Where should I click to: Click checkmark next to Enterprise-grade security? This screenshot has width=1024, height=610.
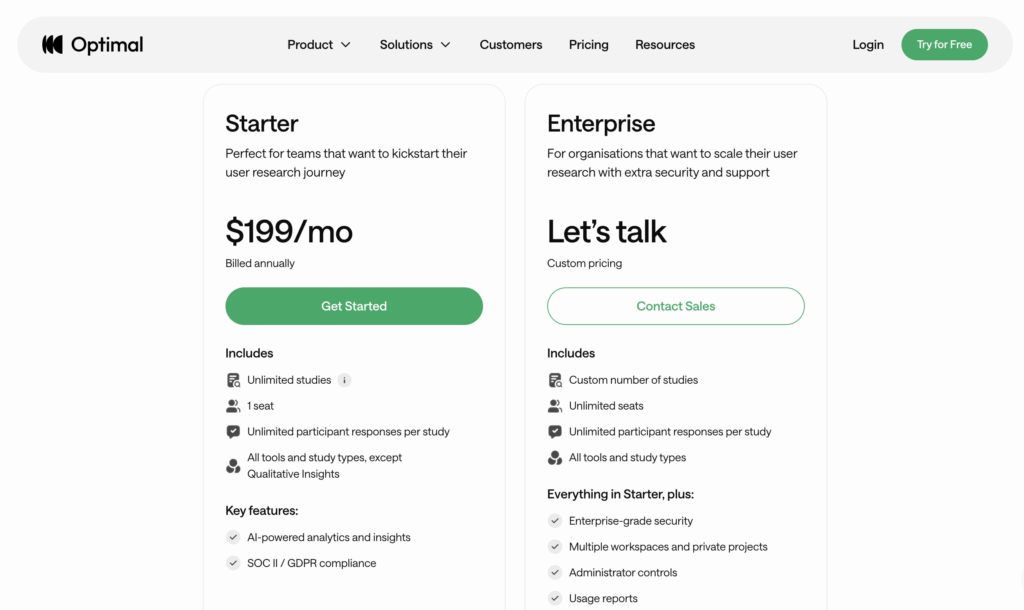point(555,521)
